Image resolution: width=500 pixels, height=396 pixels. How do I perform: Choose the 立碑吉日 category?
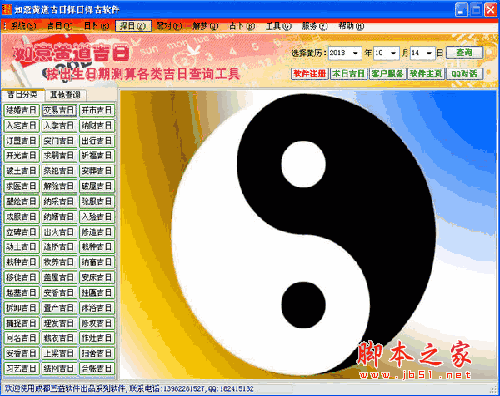click(21, 232)
